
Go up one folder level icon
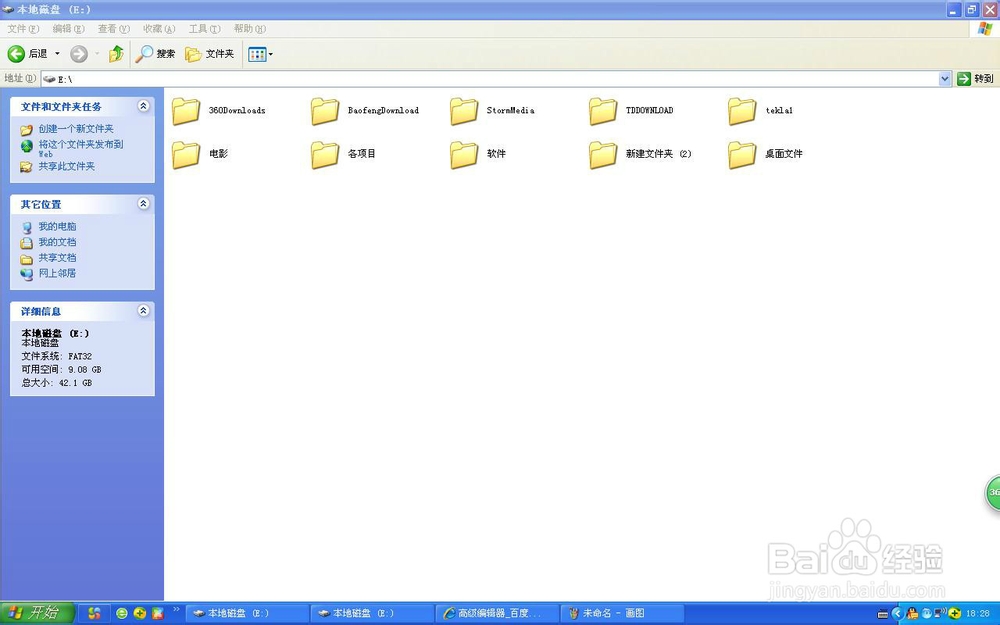click(x=116, y=54)
